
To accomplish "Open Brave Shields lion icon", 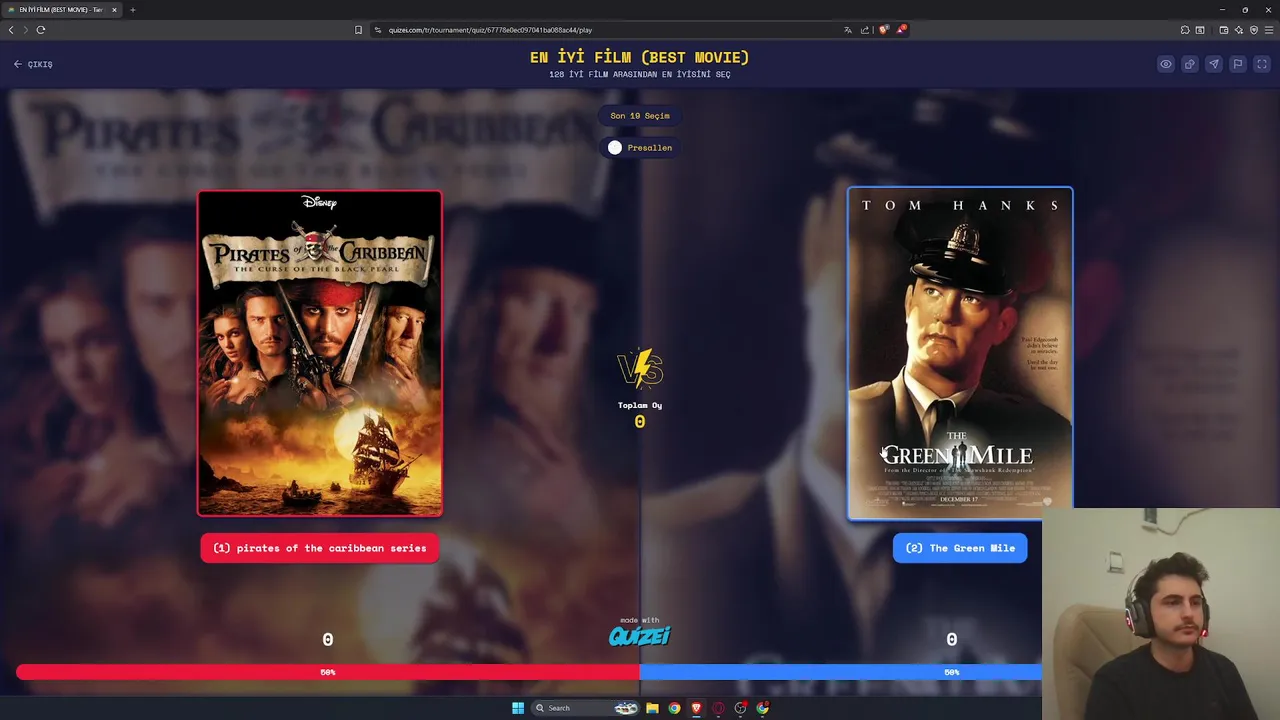I will pyautogui.click(x=884, y=30).
